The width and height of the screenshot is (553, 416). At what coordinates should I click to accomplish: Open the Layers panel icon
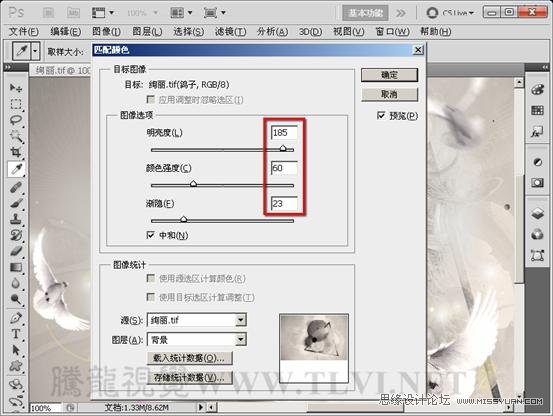point(537,213)
